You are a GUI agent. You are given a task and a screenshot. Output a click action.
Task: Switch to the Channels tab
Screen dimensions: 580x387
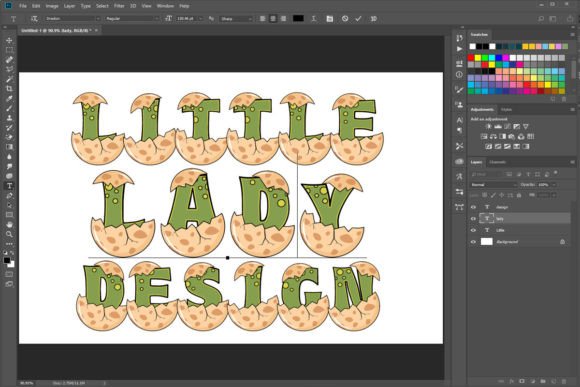coord(498,162)
